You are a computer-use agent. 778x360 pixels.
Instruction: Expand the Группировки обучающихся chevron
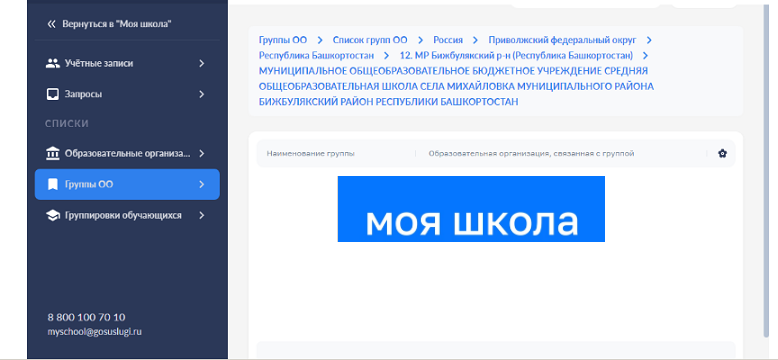pyautogui.click(x=201, y=215)
